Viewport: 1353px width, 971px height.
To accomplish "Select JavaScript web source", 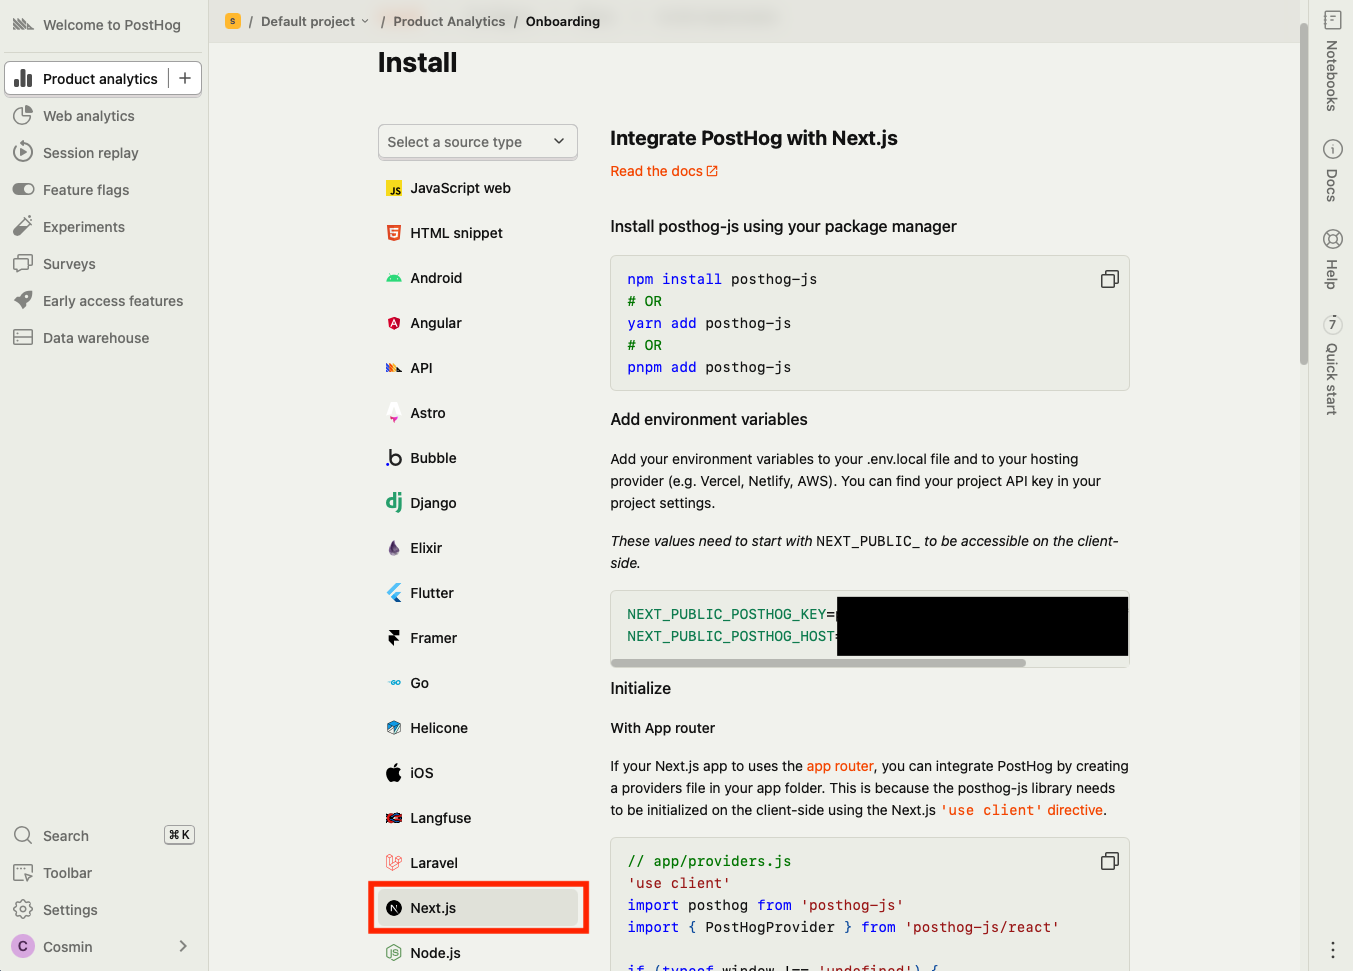I will pyautogui.click(x=478, y=188).
